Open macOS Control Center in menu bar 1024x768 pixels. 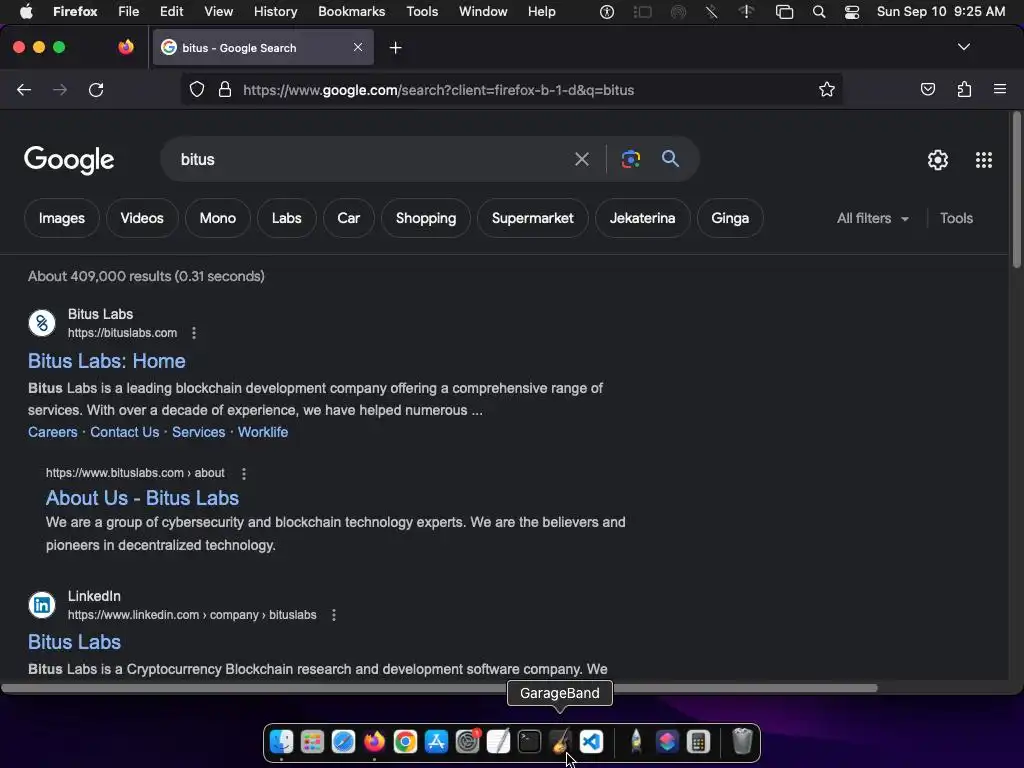[852, 12]
